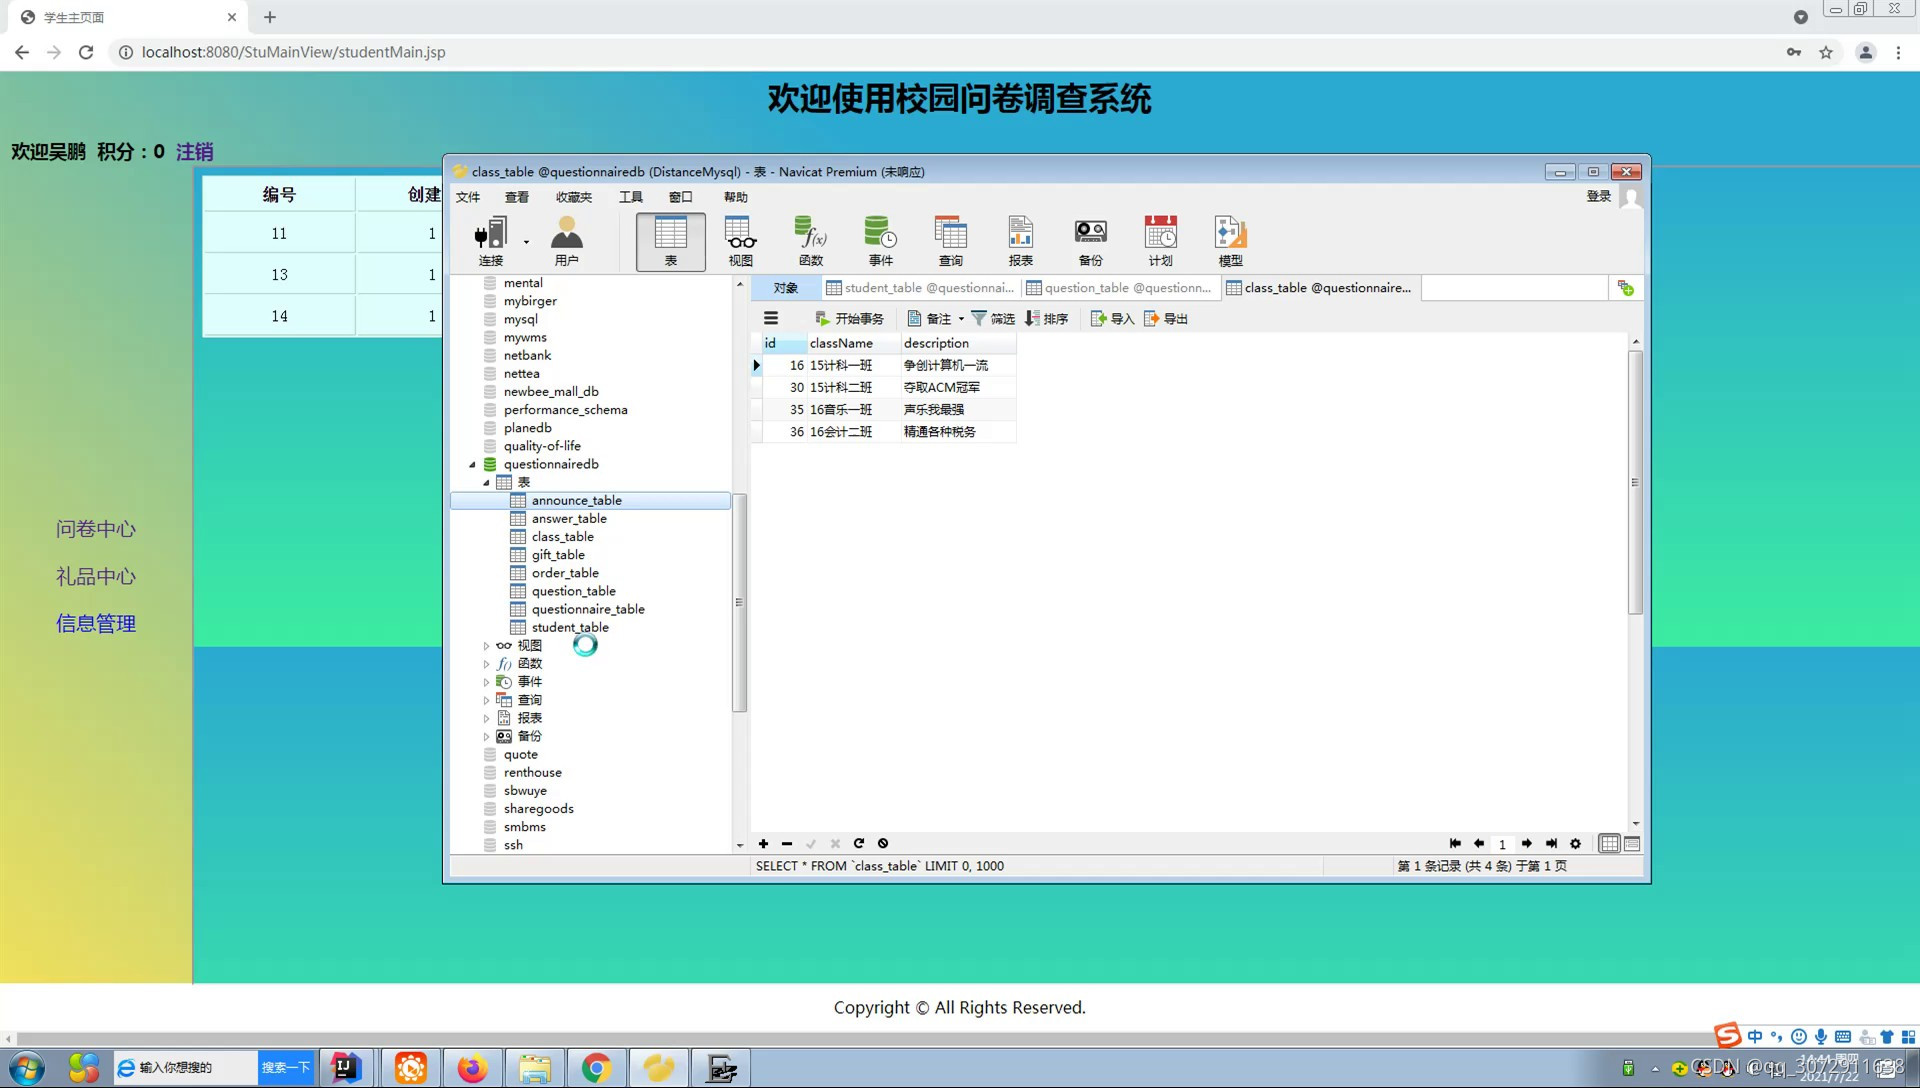Open the 查询 query tool icon
The width and height of the screenshot is (1920, 1088).
(951, 241)
